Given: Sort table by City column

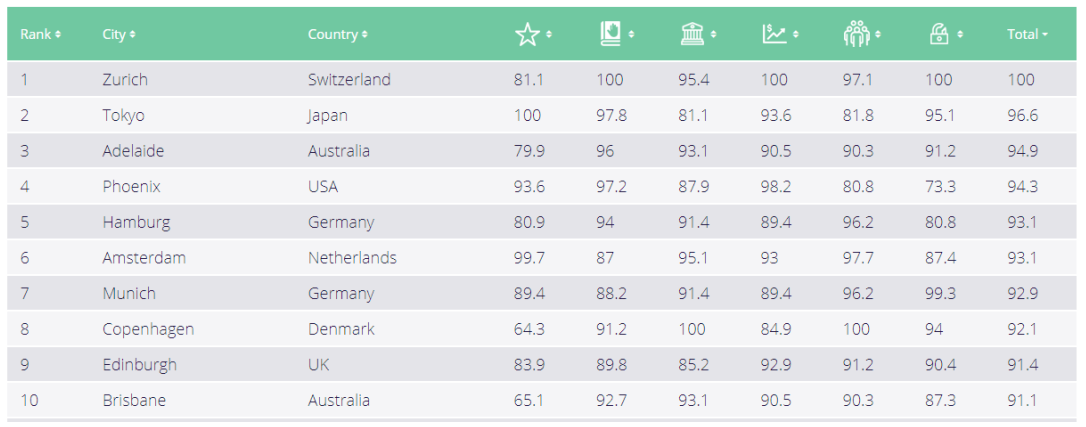Looking at the screenshot, I should [x=118, y=34].
